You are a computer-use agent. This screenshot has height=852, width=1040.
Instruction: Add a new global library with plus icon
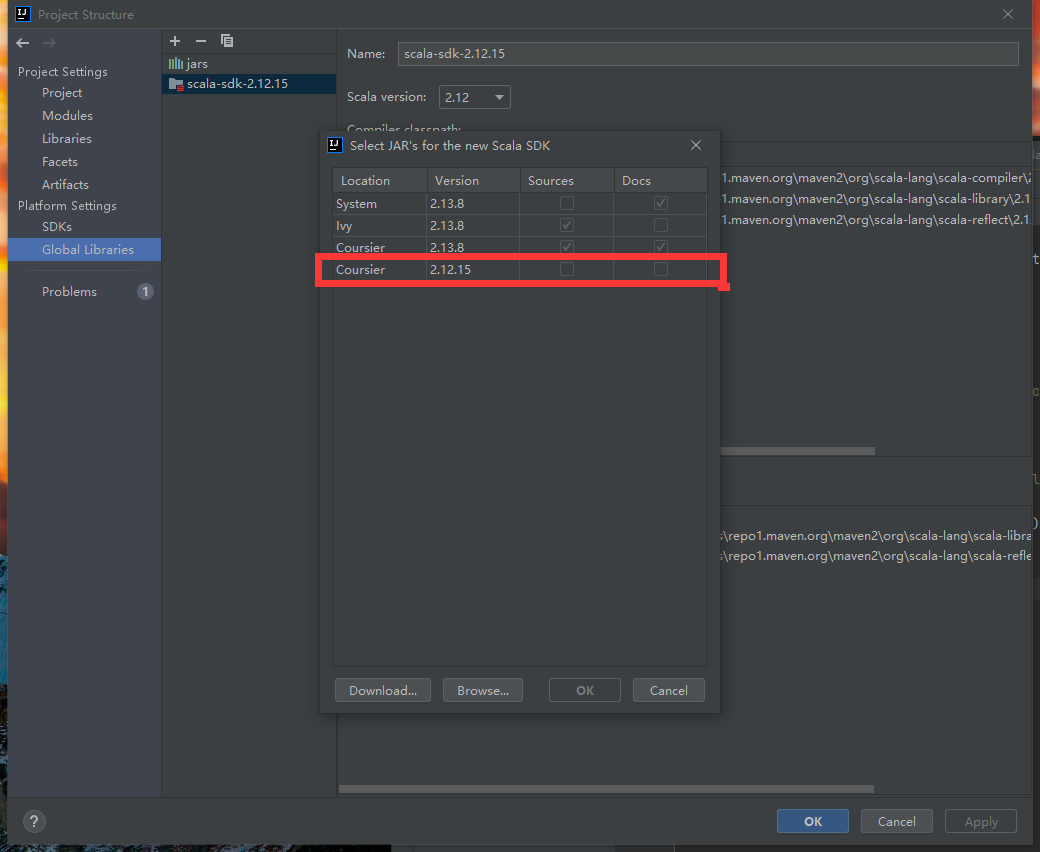pos(175,41)
